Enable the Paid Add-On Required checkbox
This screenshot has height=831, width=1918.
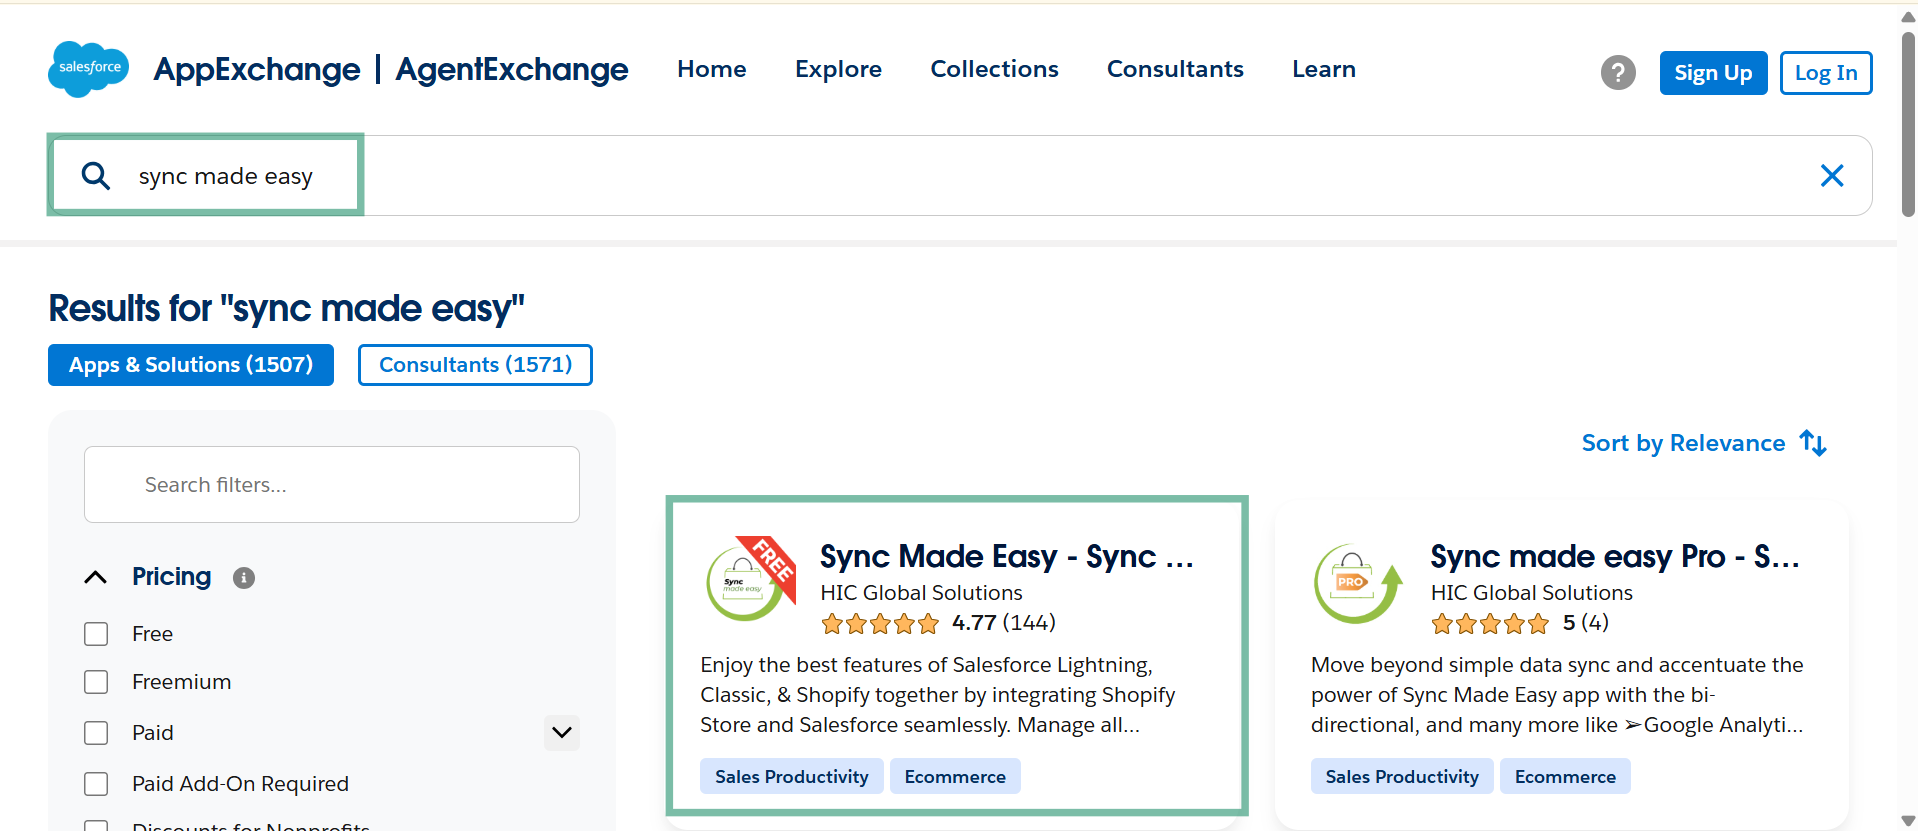pyautogui.click(x=96, y=784)
